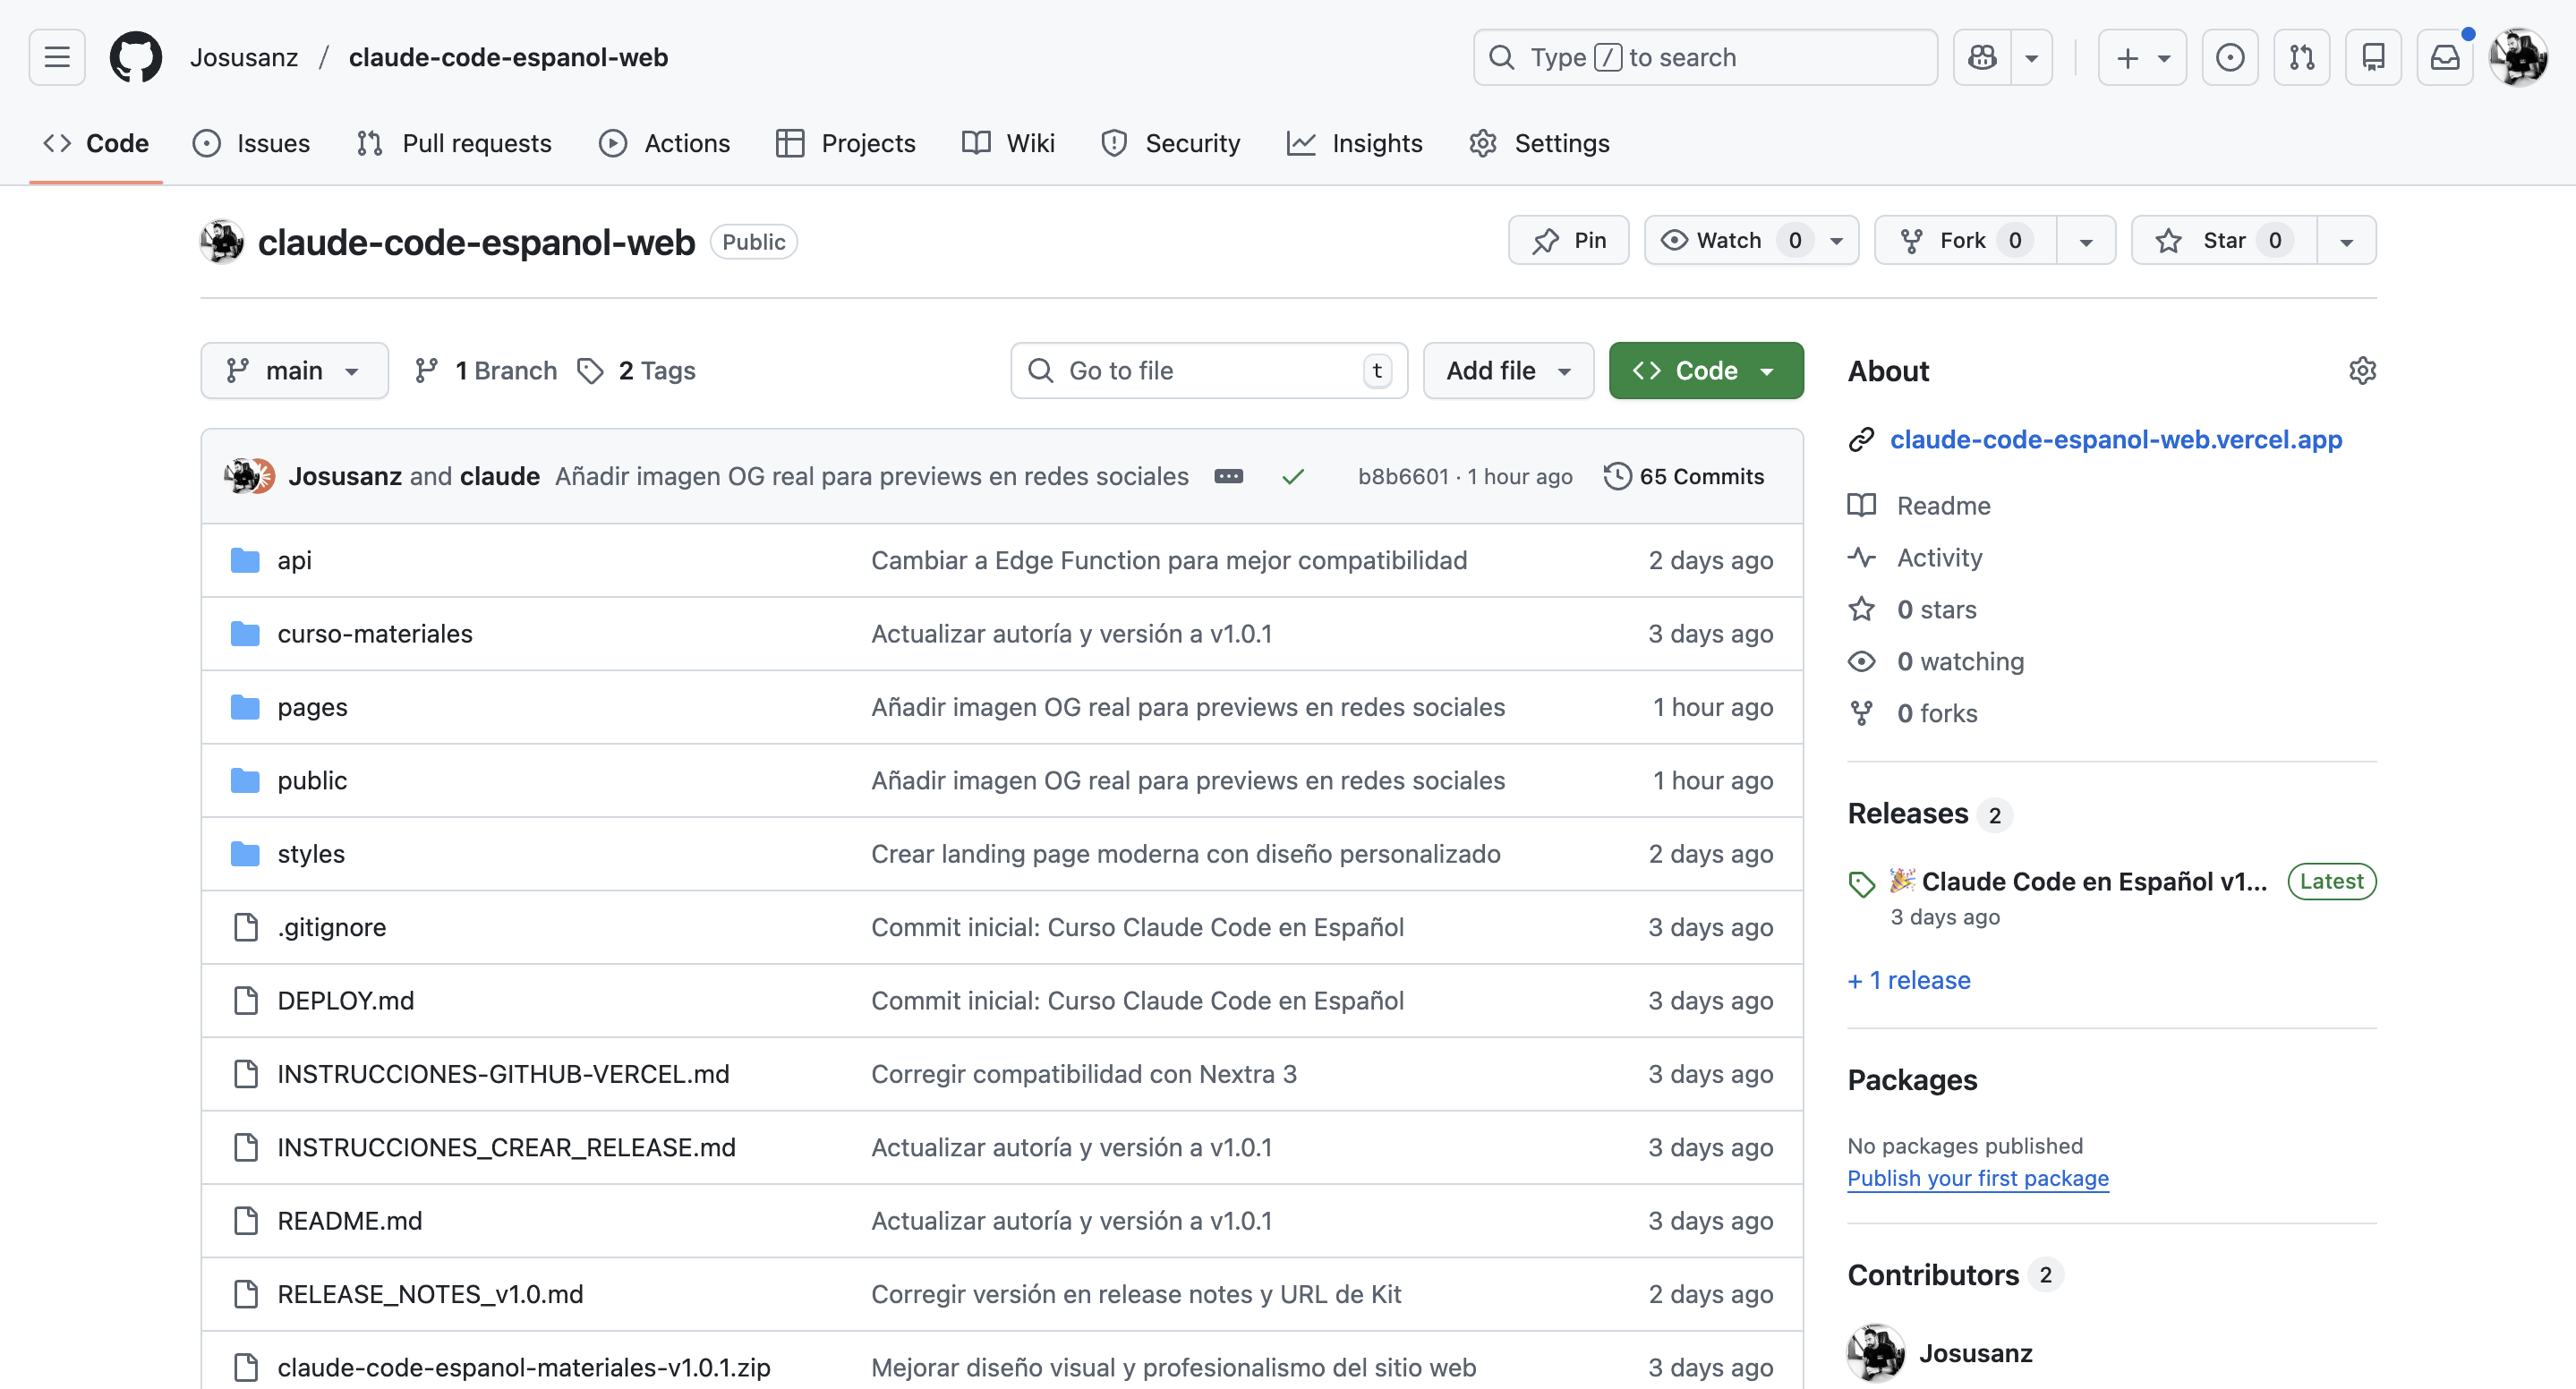2576x1389 pixels.
Task: Open the curso-materiales folder
Action: pos(374,634)
